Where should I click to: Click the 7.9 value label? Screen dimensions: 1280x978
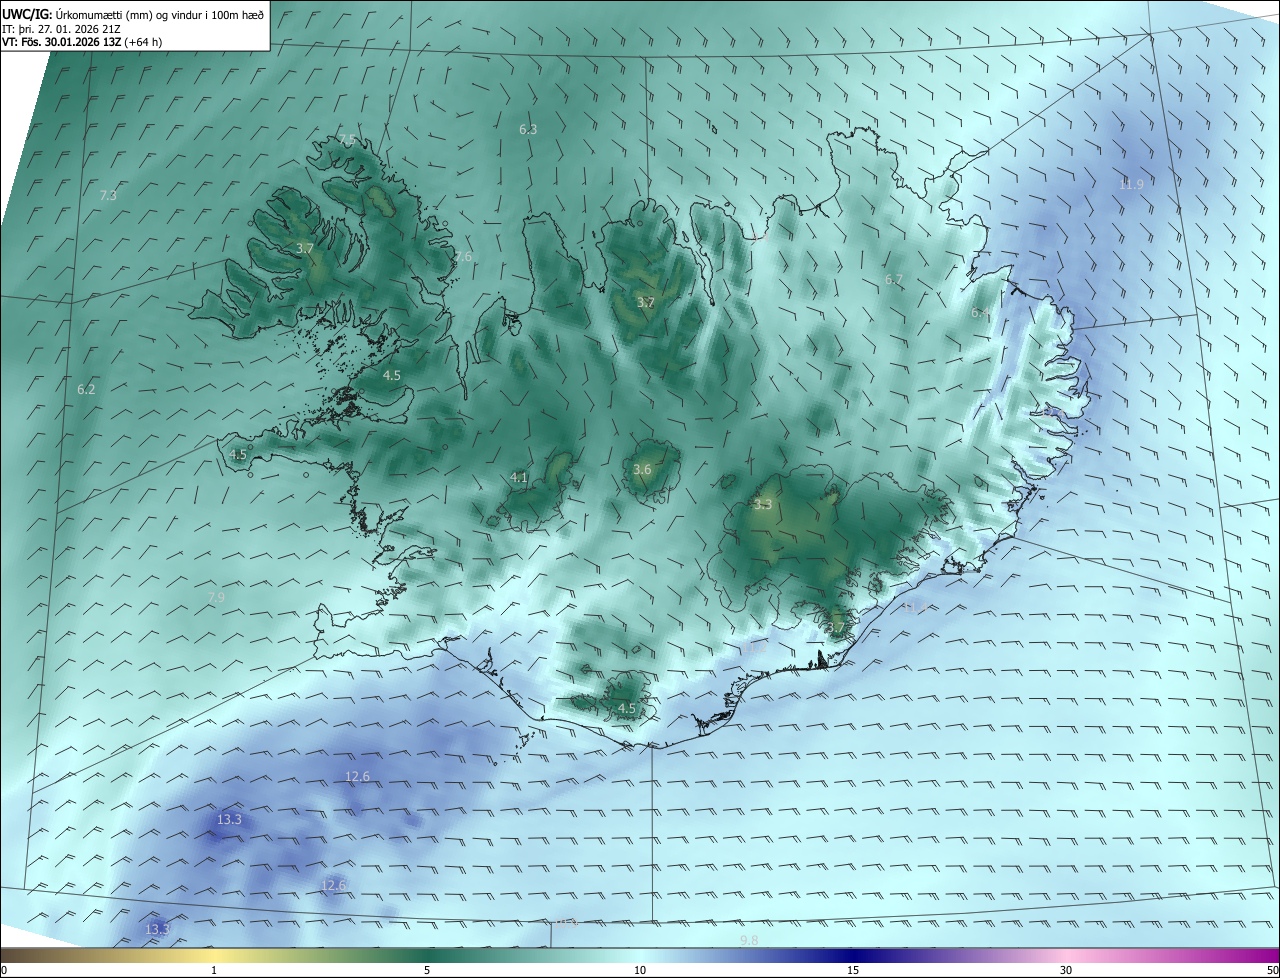pos(216,598)
